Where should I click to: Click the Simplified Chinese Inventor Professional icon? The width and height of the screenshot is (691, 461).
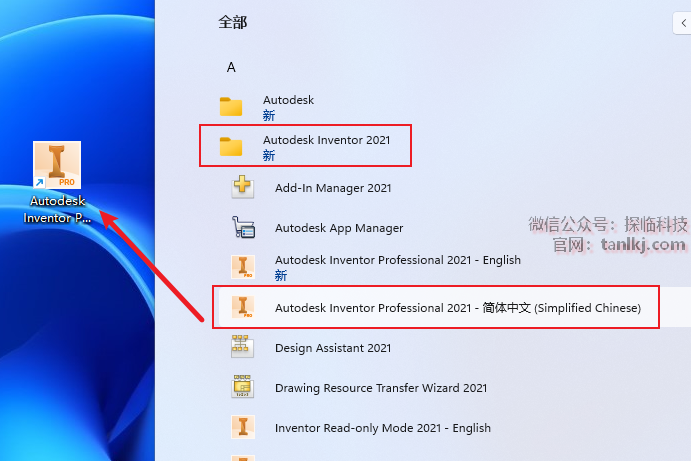click(243, 307)
